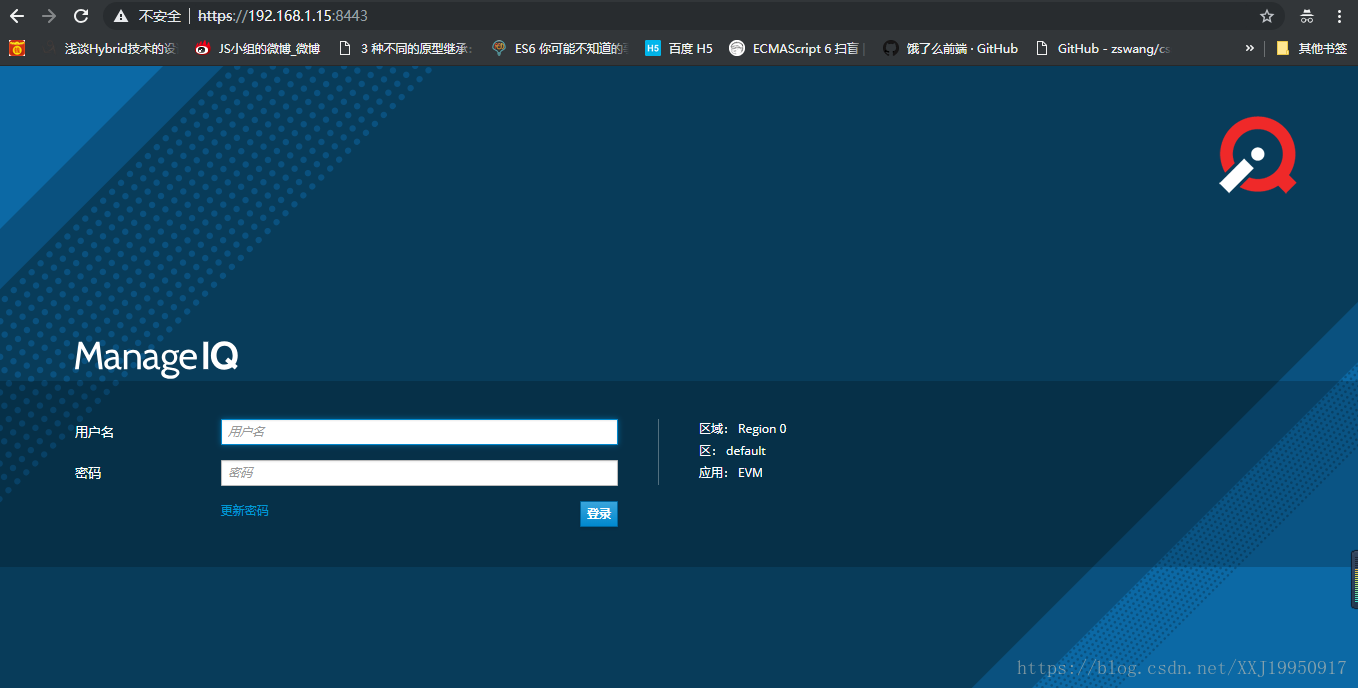
Task: Open the 3种不同的原型继承 bookmark
Action: [406, 48]
